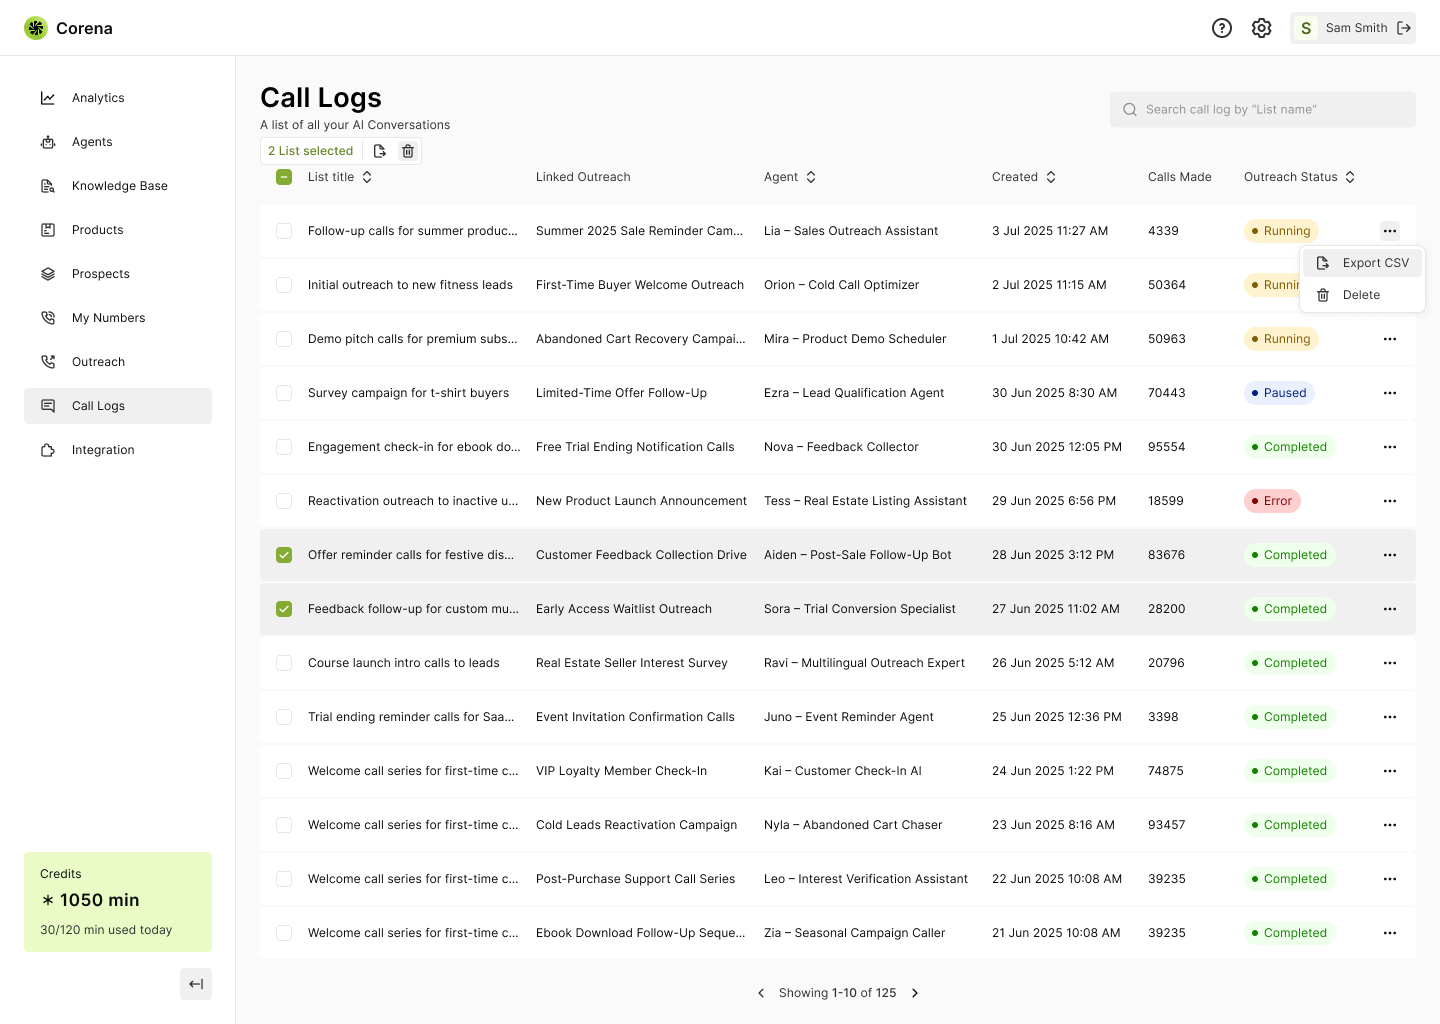Open settings via the gear icon
Screen dimensions: 1440x1024
click(1261, 28)
